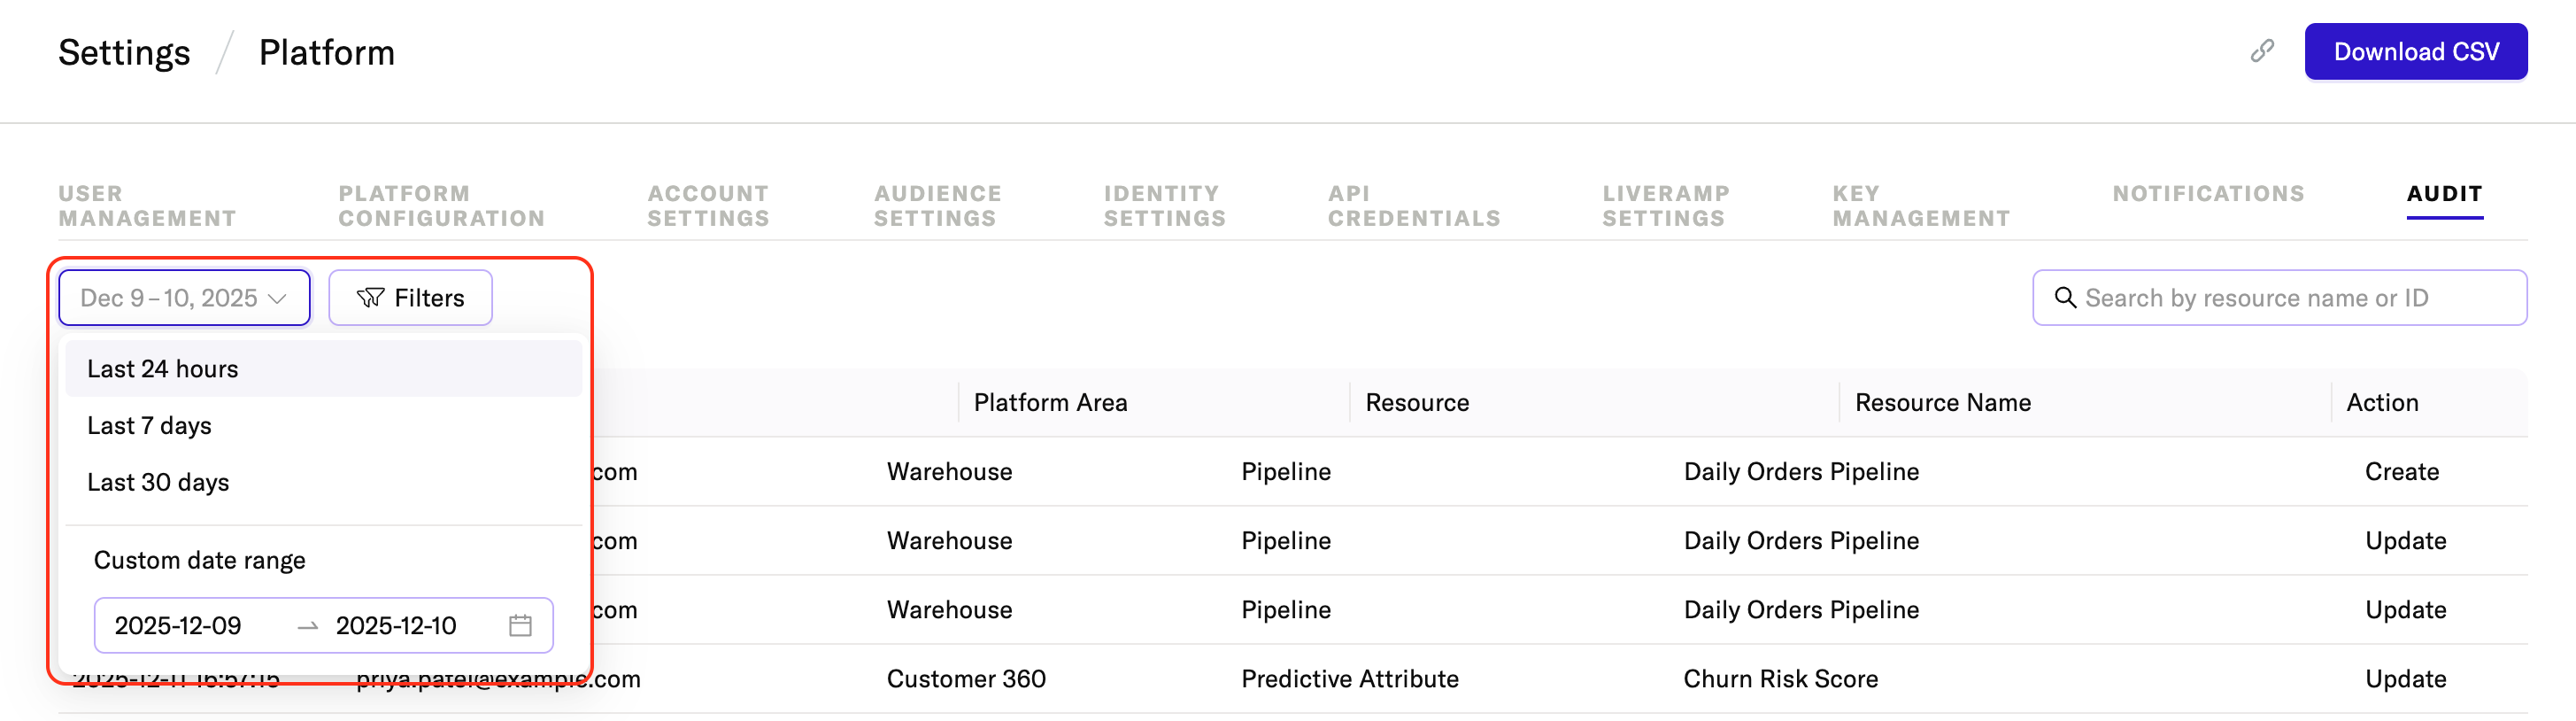Open the Platform Configuration tab
The image size is (2576, 721).
coord(441,206)
